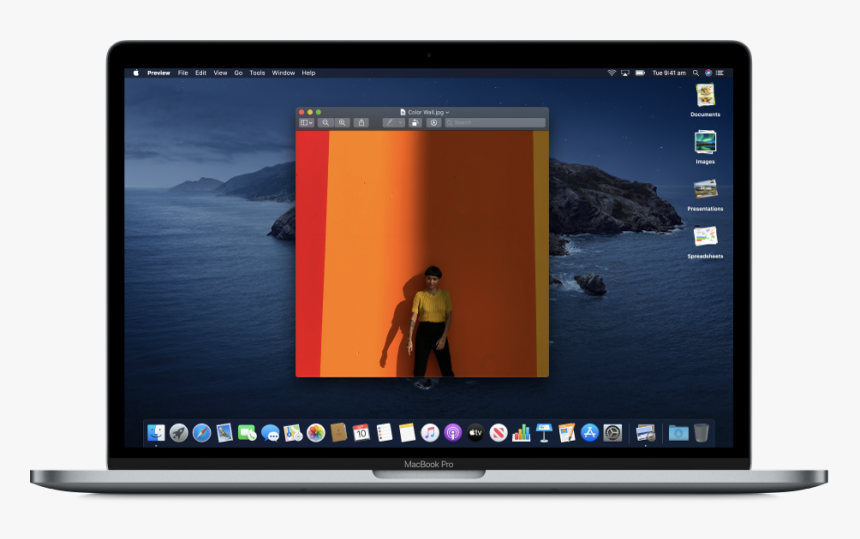Open the File menu
860x539 pixels.
[183, 73]
